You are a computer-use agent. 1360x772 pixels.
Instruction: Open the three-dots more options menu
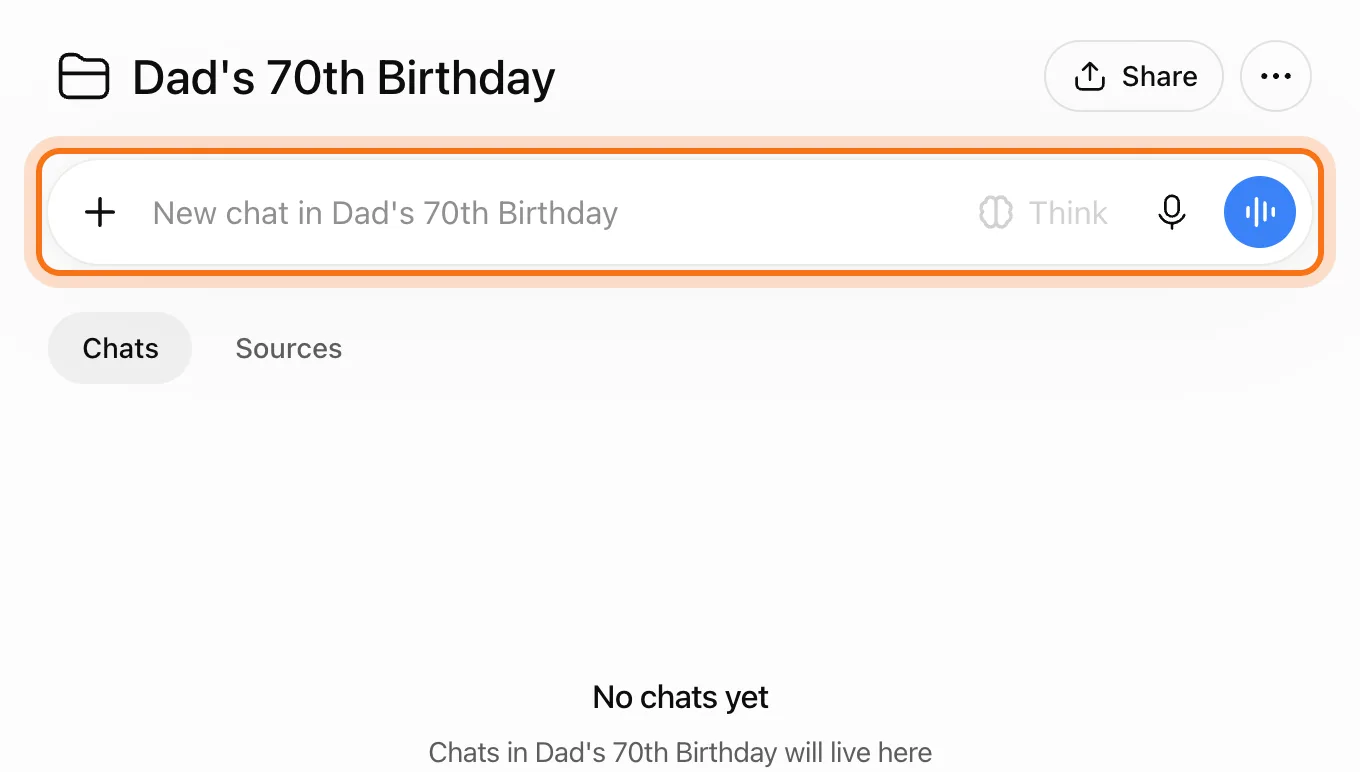[x=1276, y=76]
